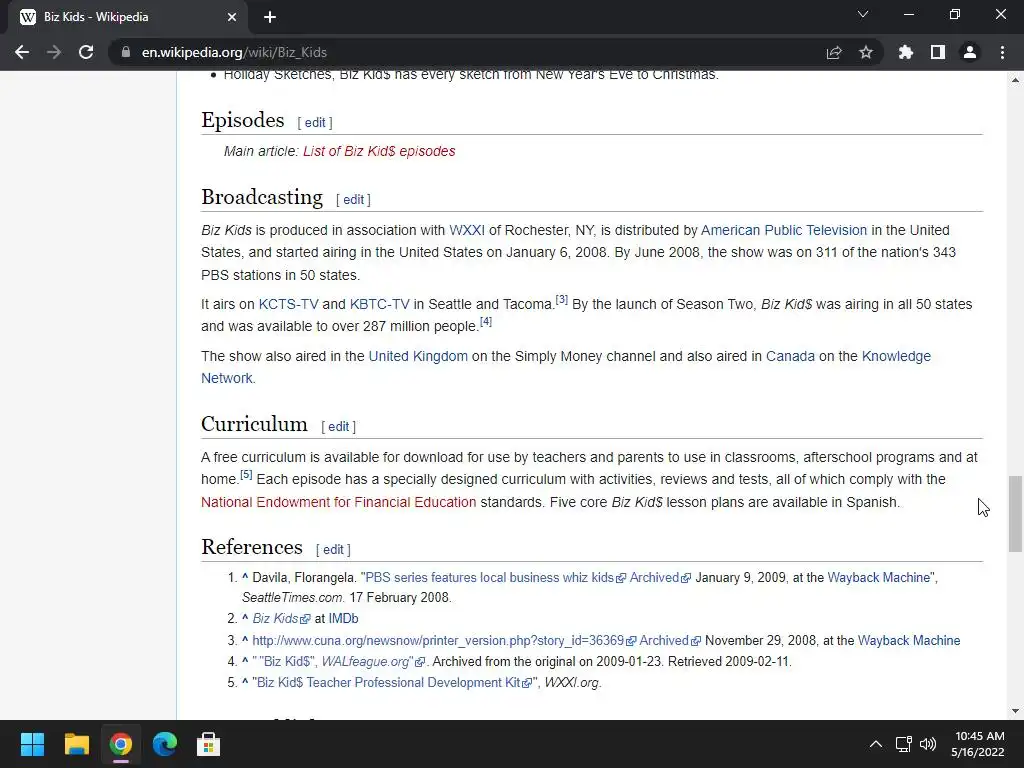Jump back from reference 1 caret
The height and width of the screenshot is (768, 1024).
pyautogui.click(x=245, y=577)
